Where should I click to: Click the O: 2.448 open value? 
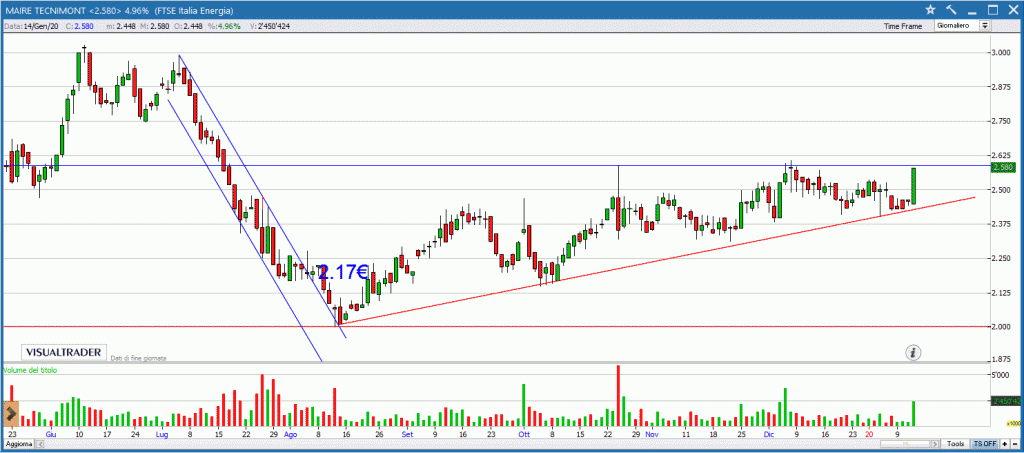(188, 26)
